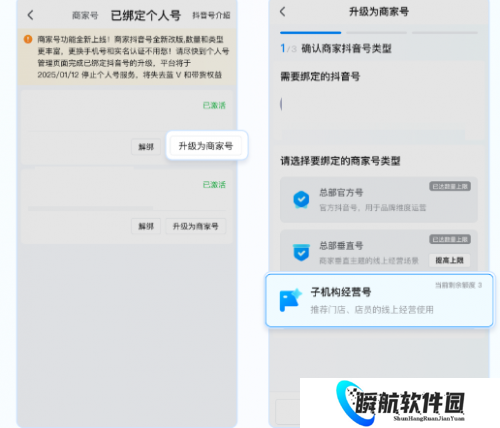Click the step progress bar at top
The height and width of the screenshot is (428, 500).
(x=379, y=33)
